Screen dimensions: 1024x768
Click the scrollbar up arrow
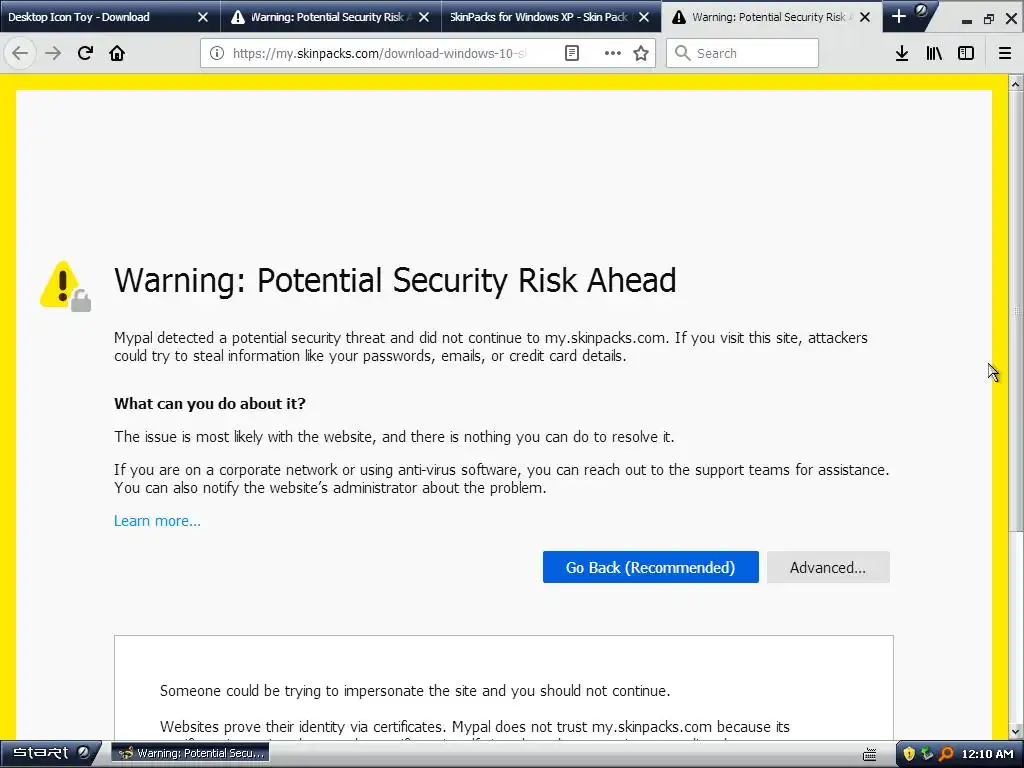coord(1016,84)
